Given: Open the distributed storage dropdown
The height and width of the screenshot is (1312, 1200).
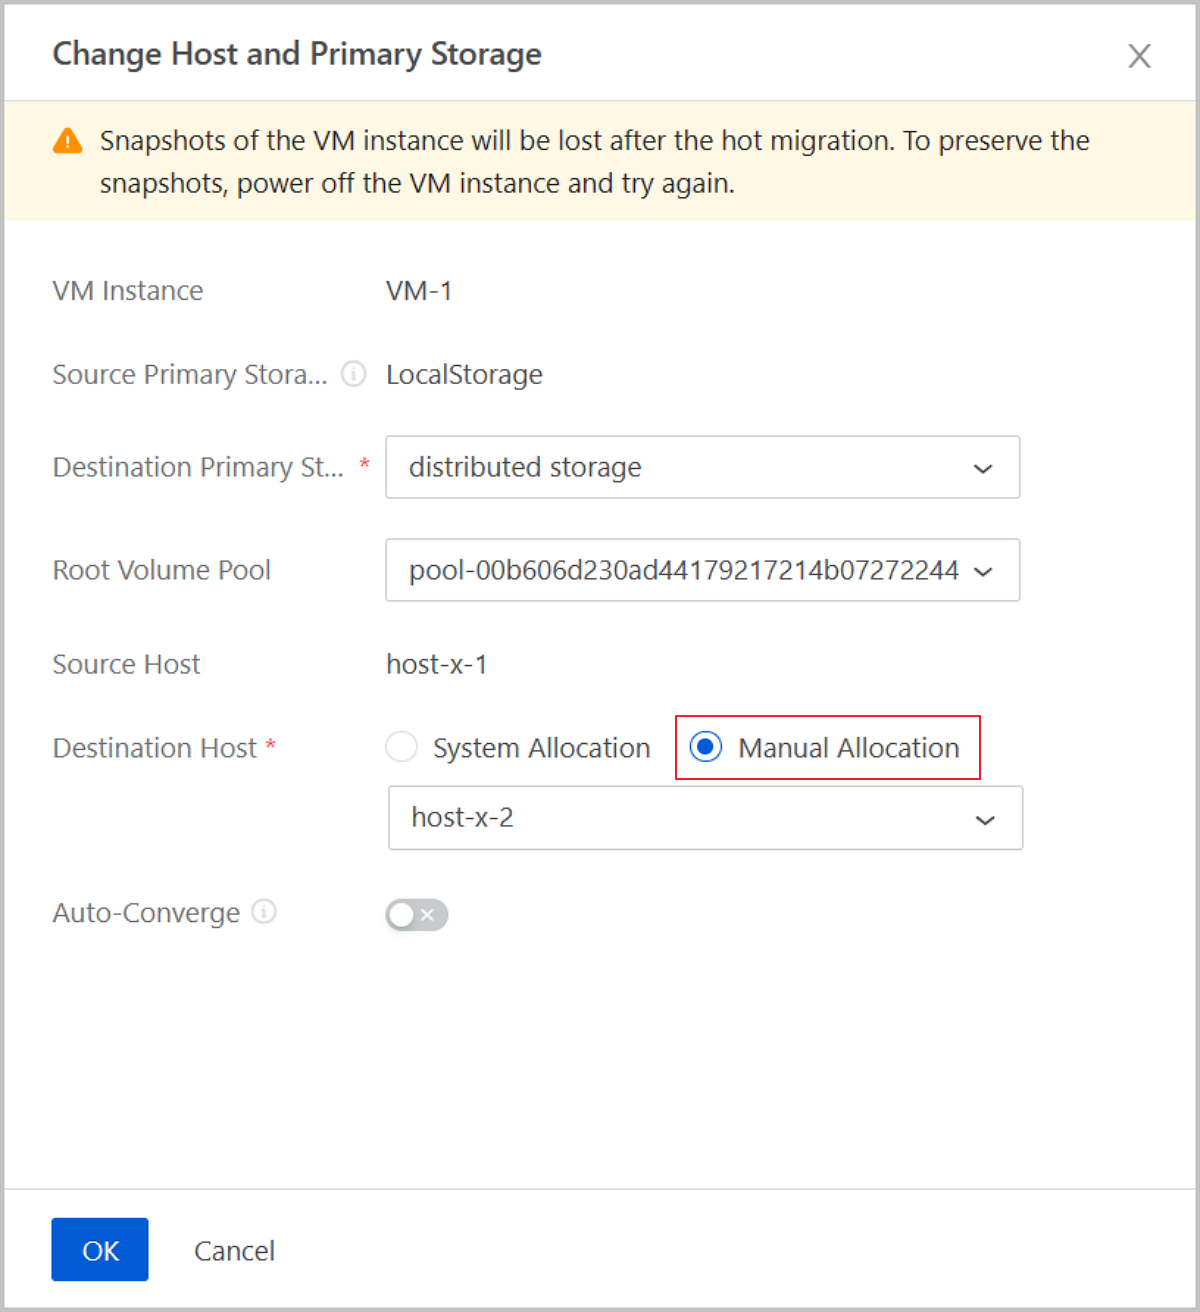Looking at the screenshot, I should pyautogui.click(x=702, y=467).
